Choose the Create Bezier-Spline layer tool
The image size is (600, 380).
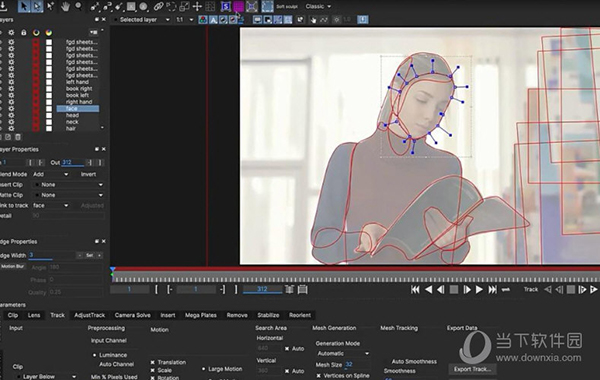pos(107,7)
